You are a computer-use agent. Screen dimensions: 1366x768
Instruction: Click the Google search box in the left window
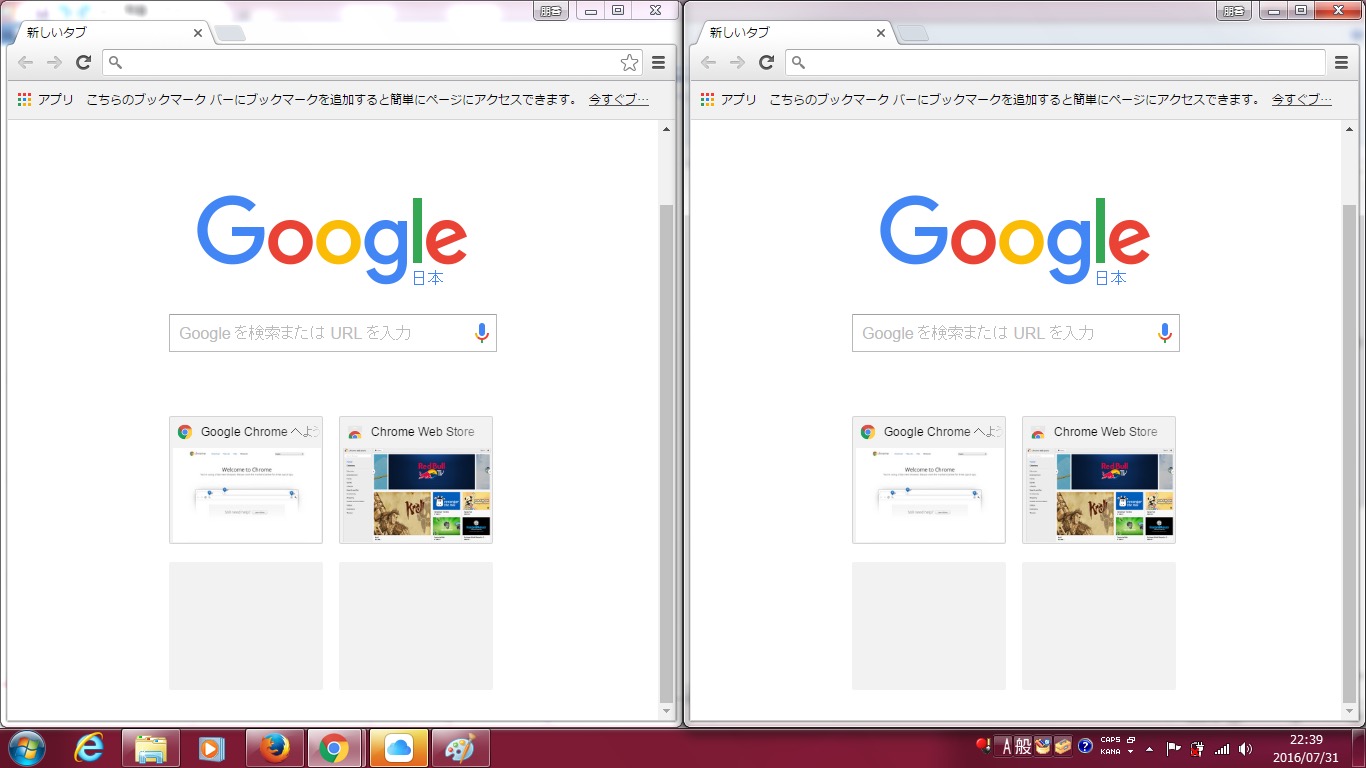(x=332, y=333)
